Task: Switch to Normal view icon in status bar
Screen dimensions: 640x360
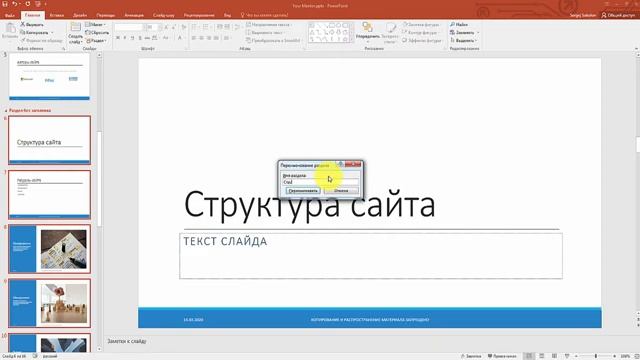Action: coord(529,356)
